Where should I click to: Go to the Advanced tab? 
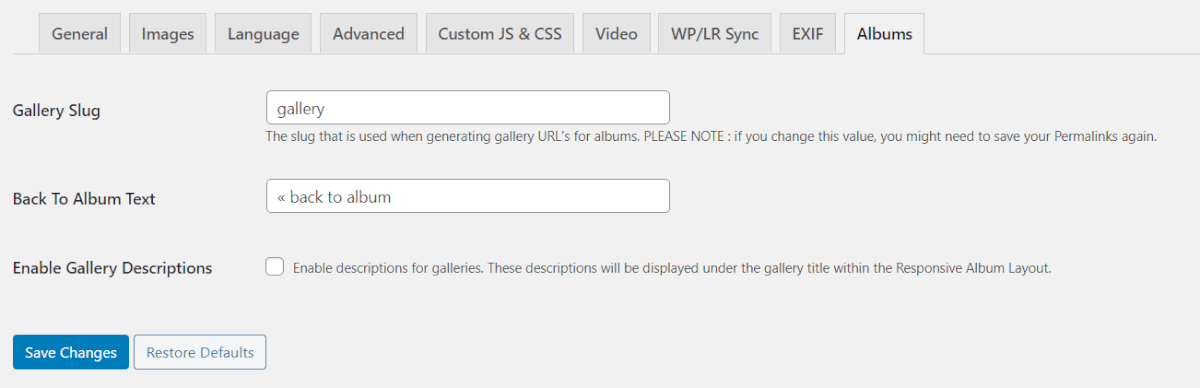[368, 33]
